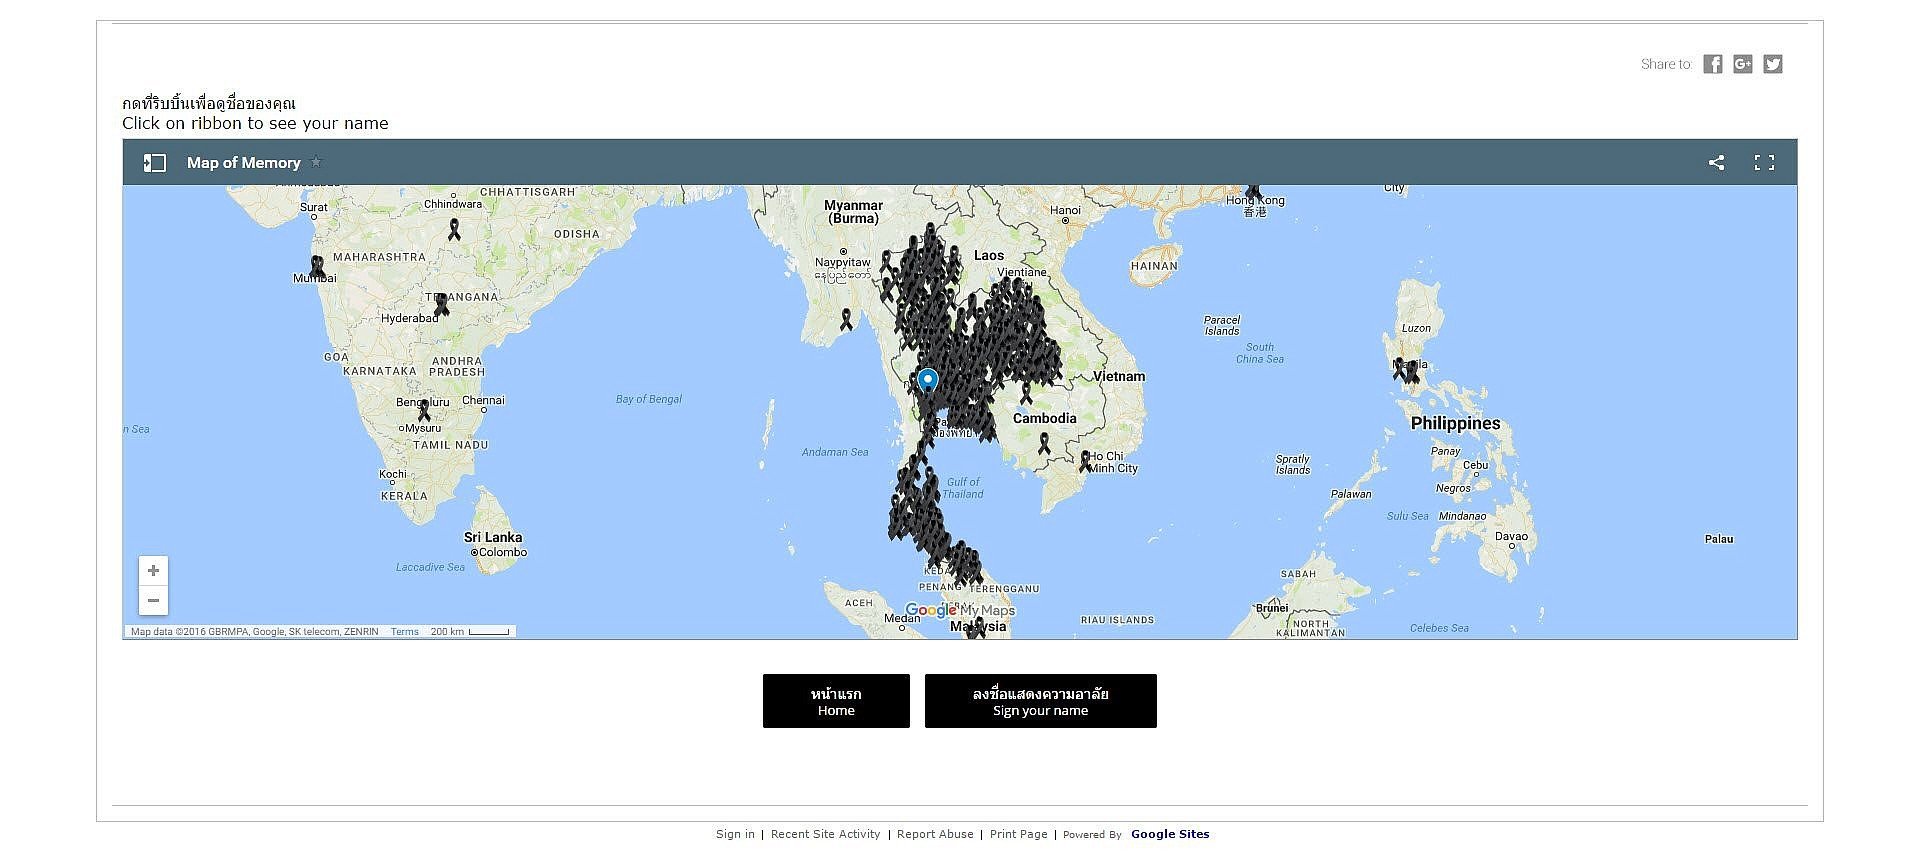Image resolution: width=1920 pixels, height=868 pixels.
Task: Zoom out on the map
Action: [x=153, y=600]
